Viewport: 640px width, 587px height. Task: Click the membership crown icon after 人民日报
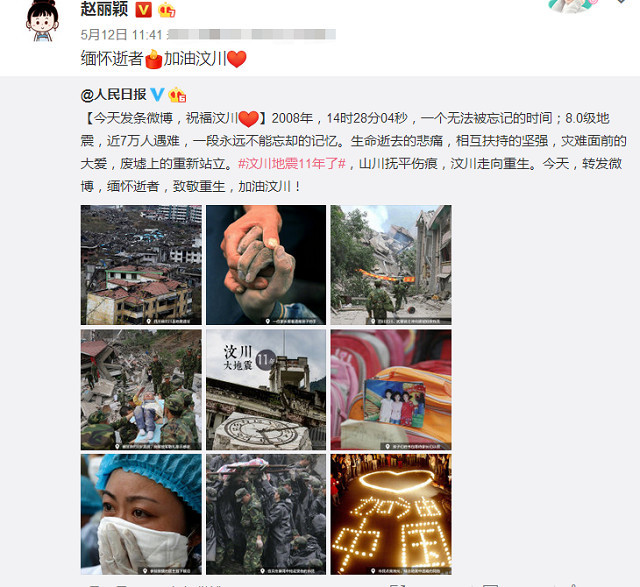tap(177, 95)
